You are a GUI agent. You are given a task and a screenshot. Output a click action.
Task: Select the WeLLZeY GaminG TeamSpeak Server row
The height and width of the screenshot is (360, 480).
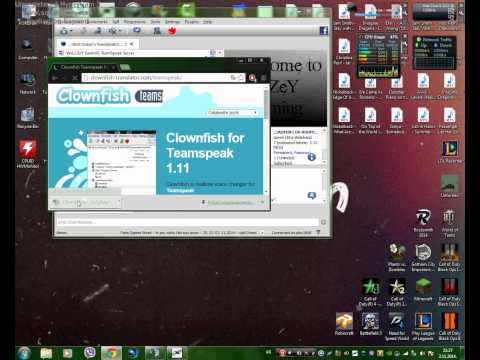coord(140,53)
